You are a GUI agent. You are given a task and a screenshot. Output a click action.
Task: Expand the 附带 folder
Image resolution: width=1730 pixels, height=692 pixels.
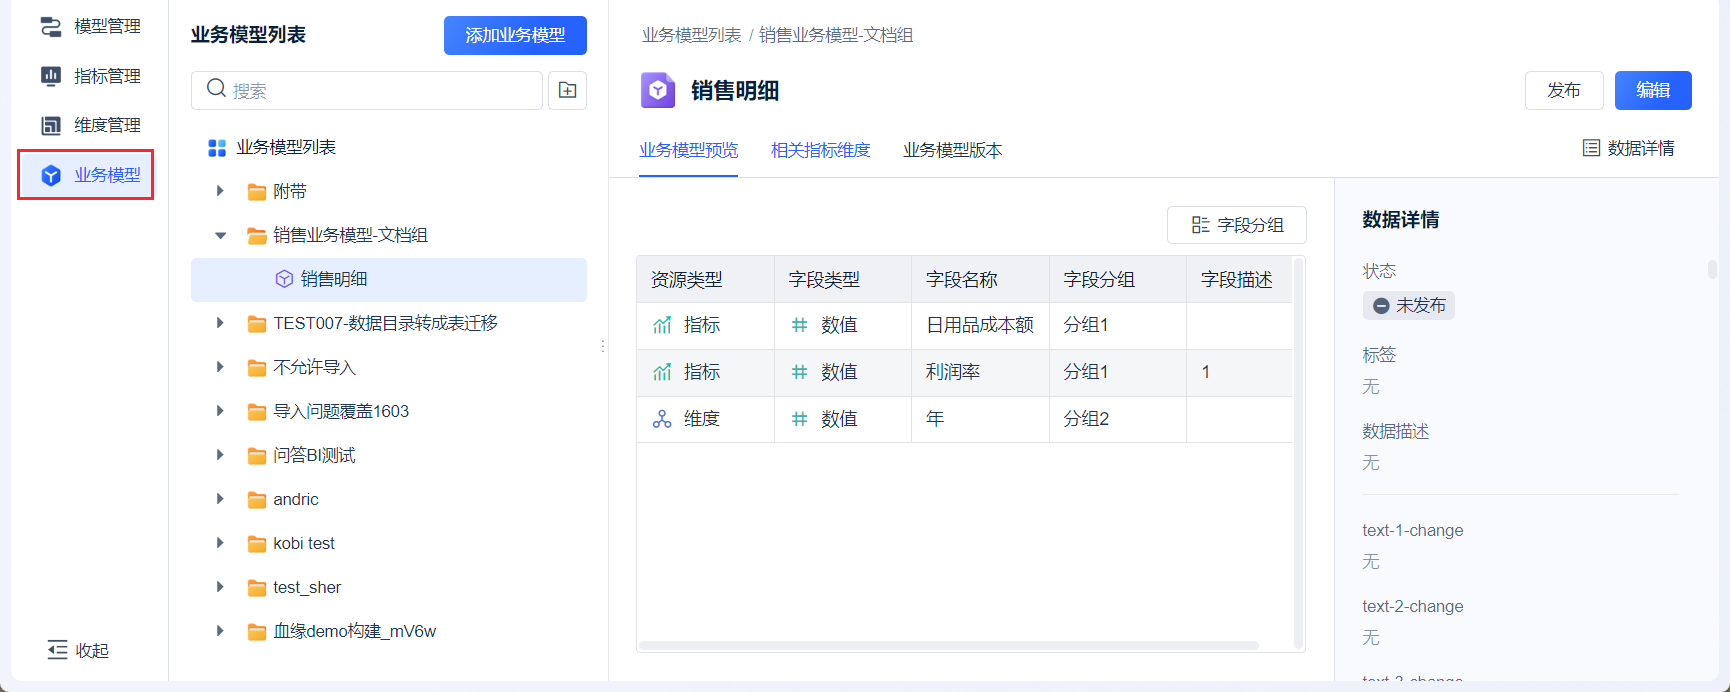click(x=220, y=191)
